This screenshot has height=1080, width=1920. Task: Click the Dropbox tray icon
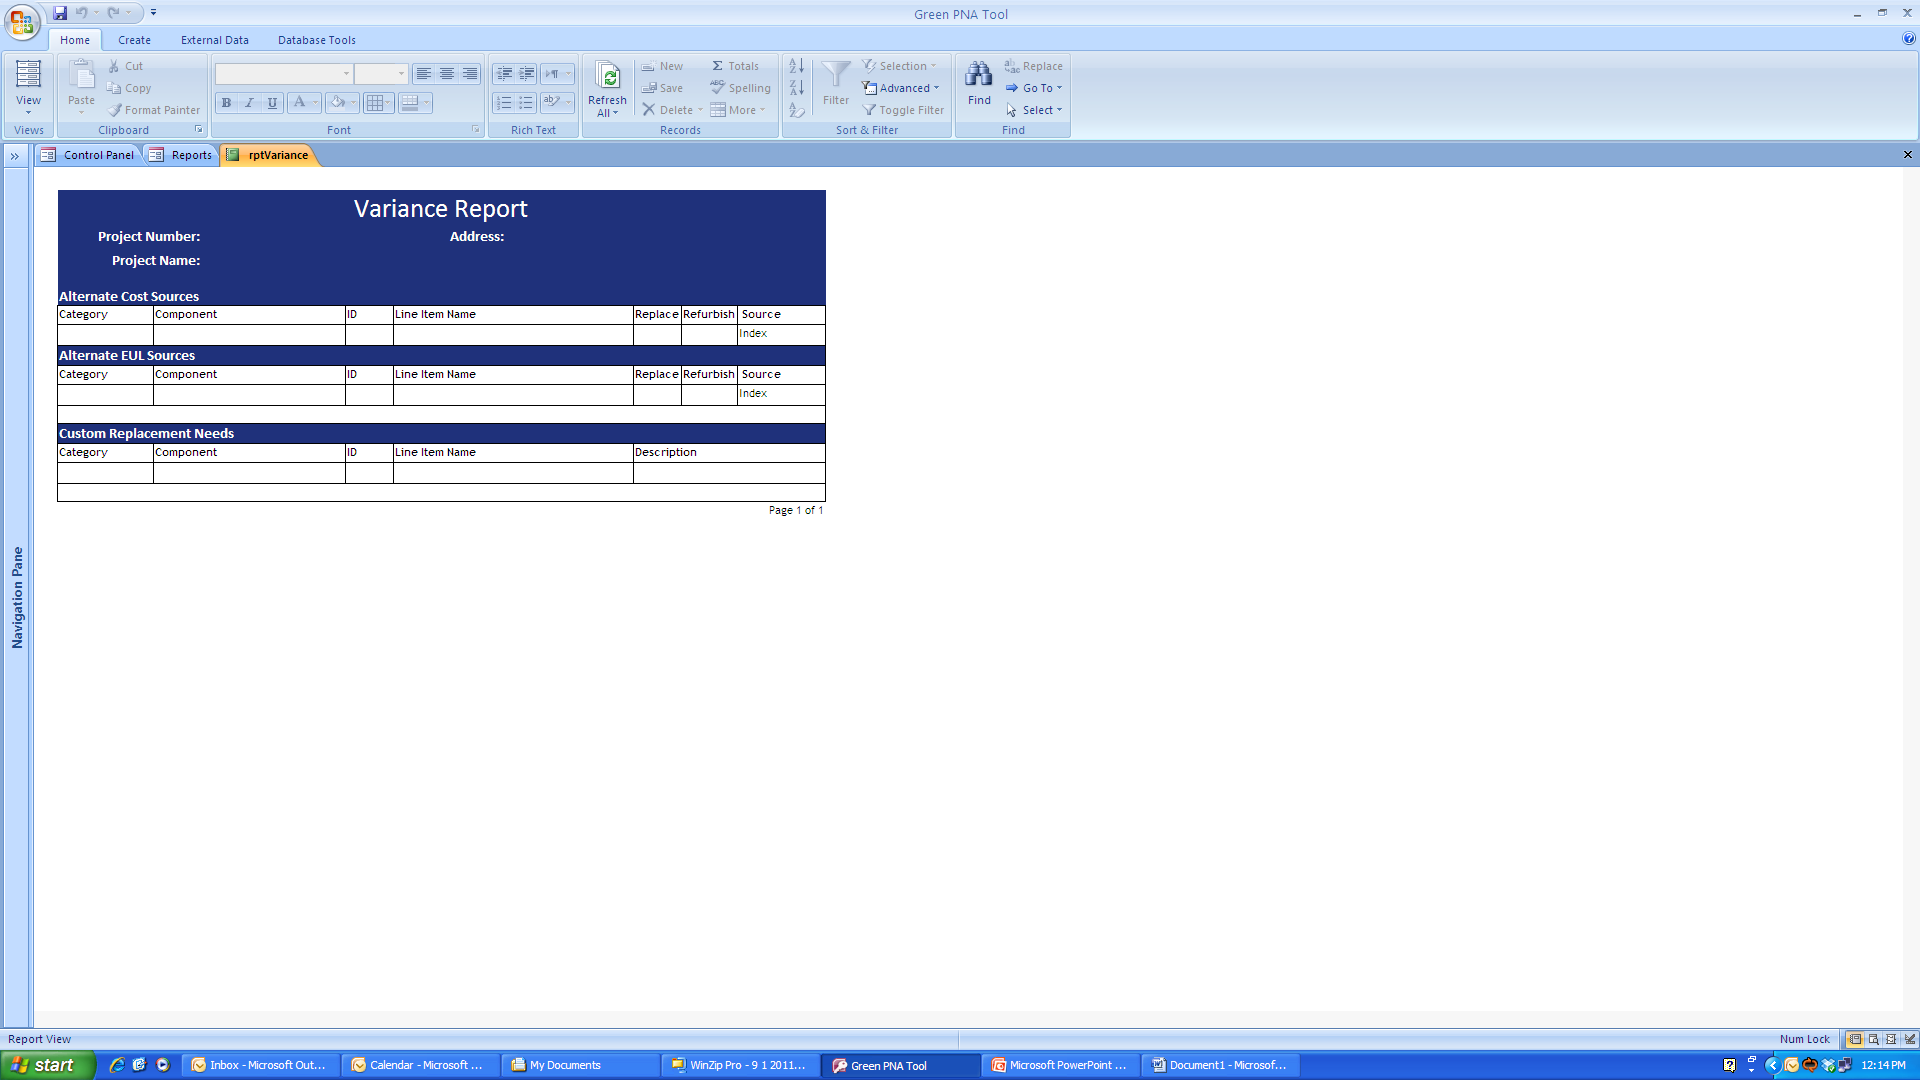pos(1828,1065)
